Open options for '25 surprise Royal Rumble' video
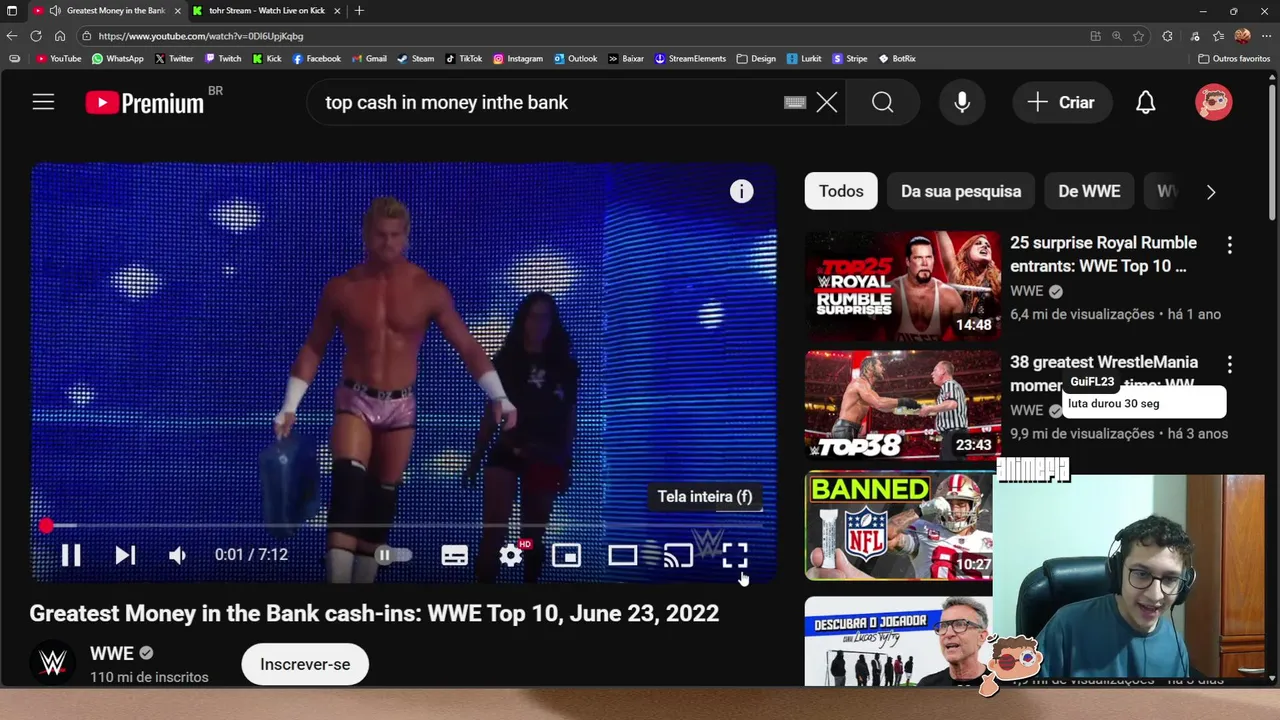 1229,244
